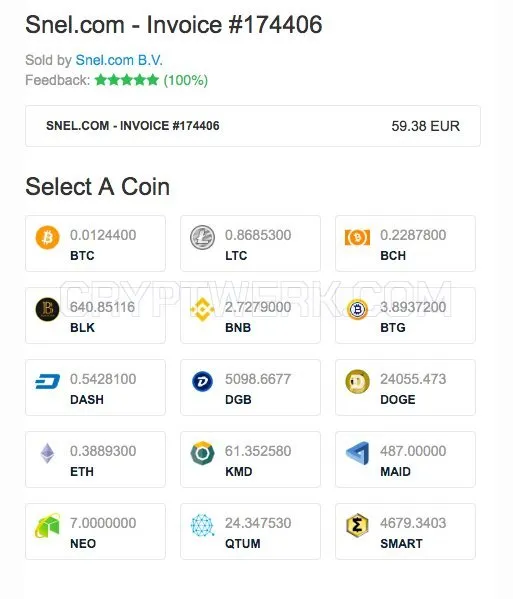Choose the DigiByte DGB icon
513x599 pixels.
202,381
